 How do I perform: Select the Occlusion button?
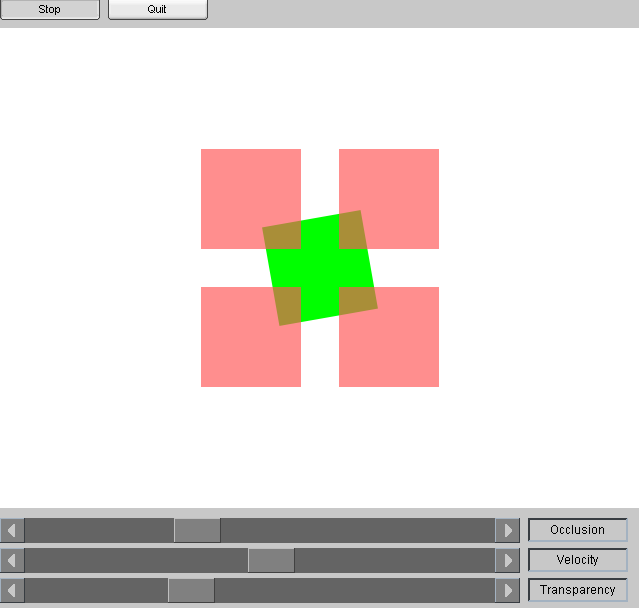[577, 530]
